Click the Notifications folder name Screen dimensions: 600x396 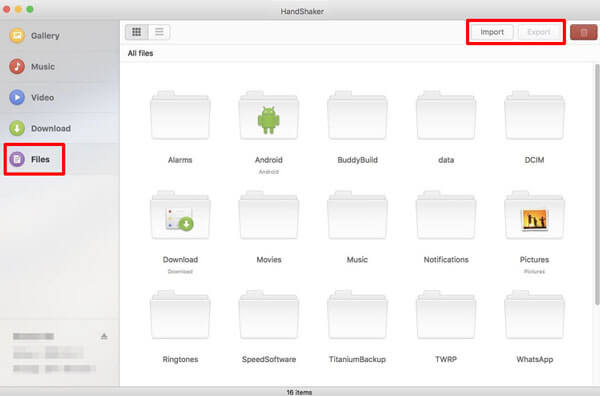[446, 260]
